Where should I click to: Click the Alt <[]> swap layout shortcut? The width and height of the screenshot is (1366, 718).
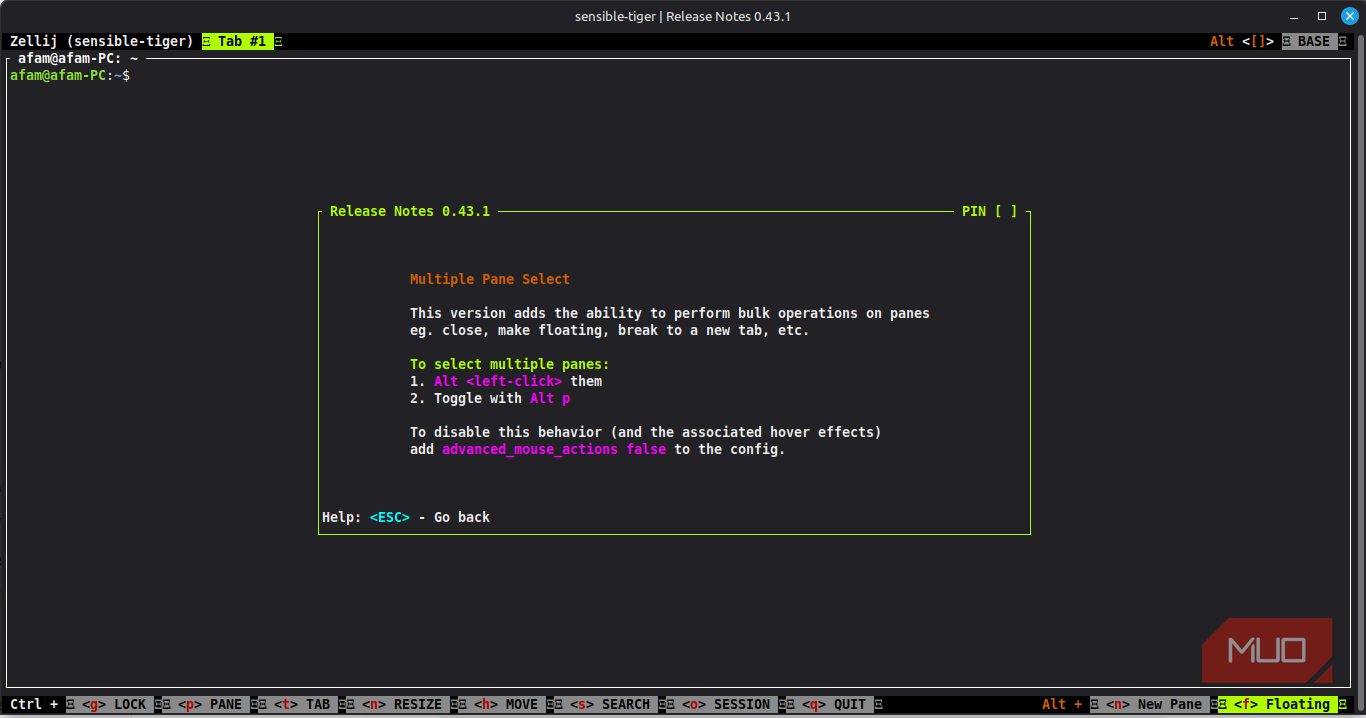(1242, 41)
